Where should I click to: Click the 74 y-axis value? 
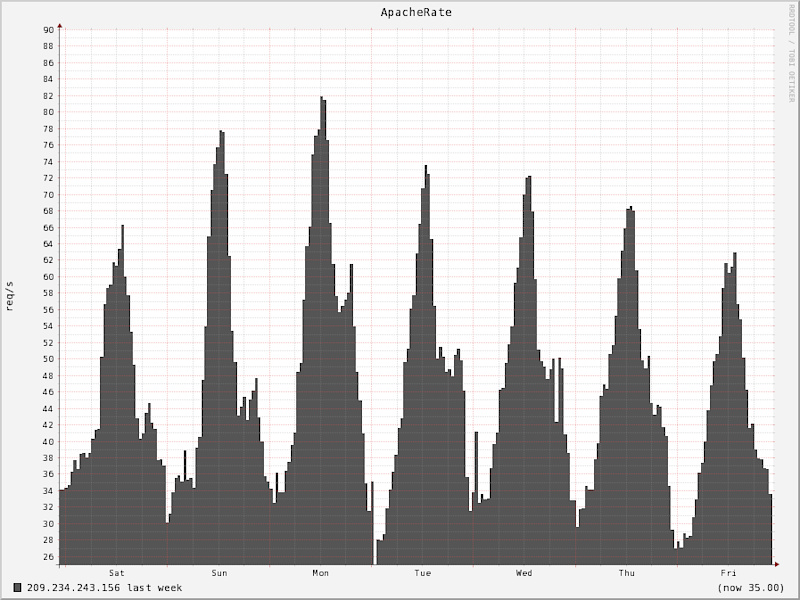coord(48,161)
